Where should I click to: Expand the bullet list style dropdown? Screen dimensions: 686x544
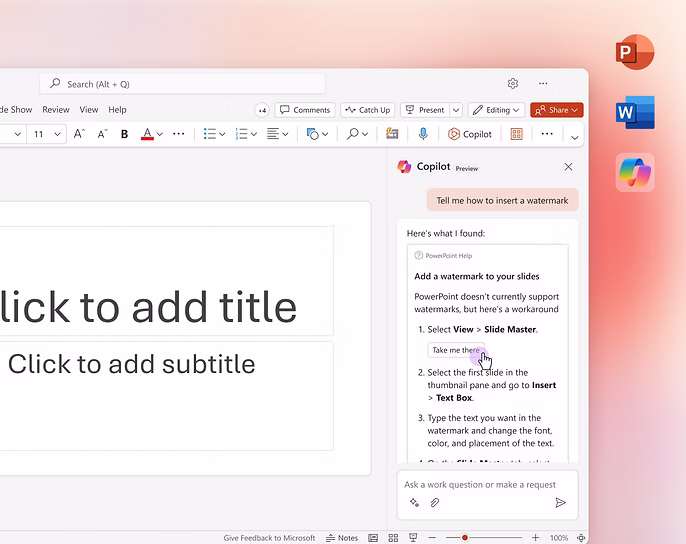[222, 134]
